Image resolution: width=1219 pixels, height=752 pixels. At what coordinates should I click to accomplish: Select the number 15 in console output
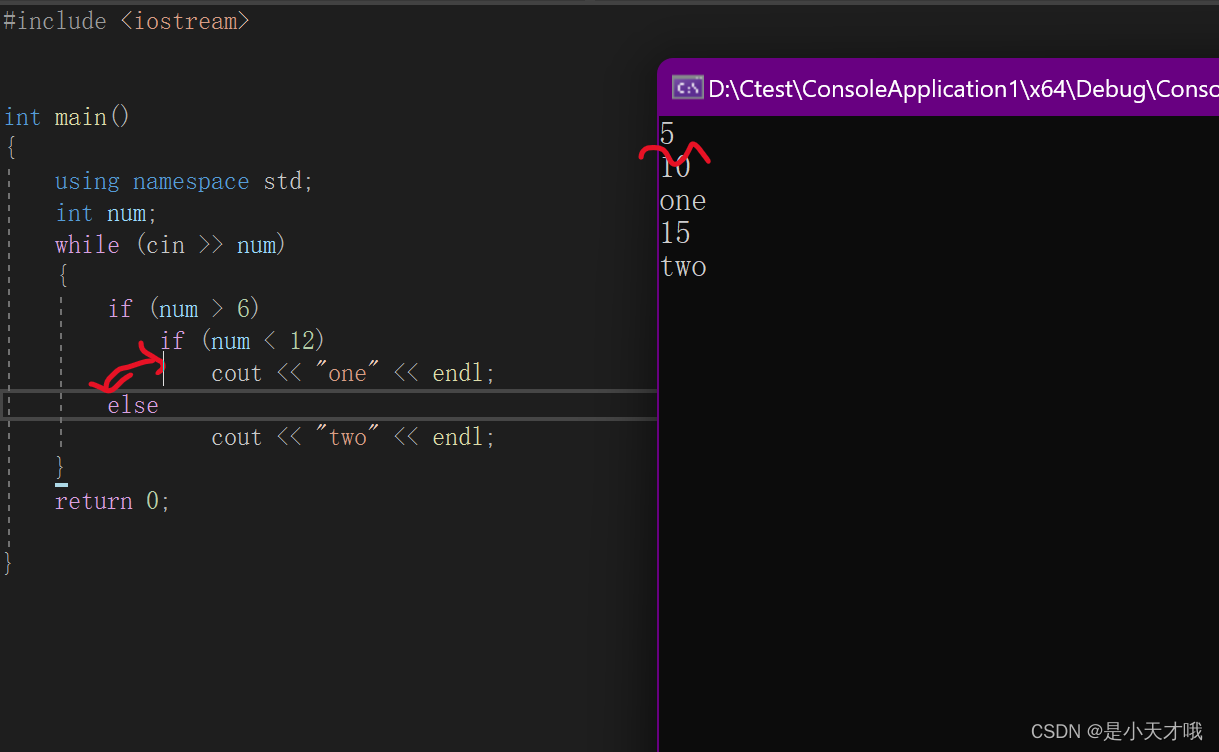pos(674,232)
